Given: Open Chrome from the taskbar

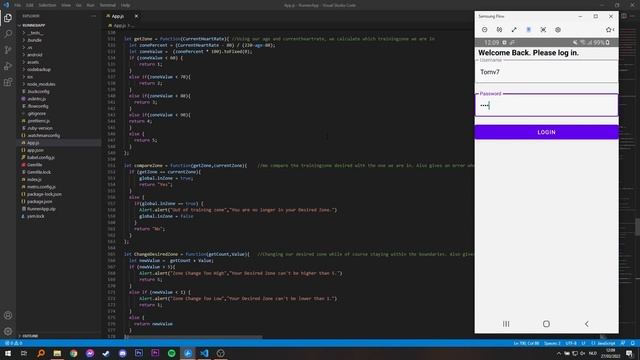Looking at the screenshot, I should click(x=73, y=353).
